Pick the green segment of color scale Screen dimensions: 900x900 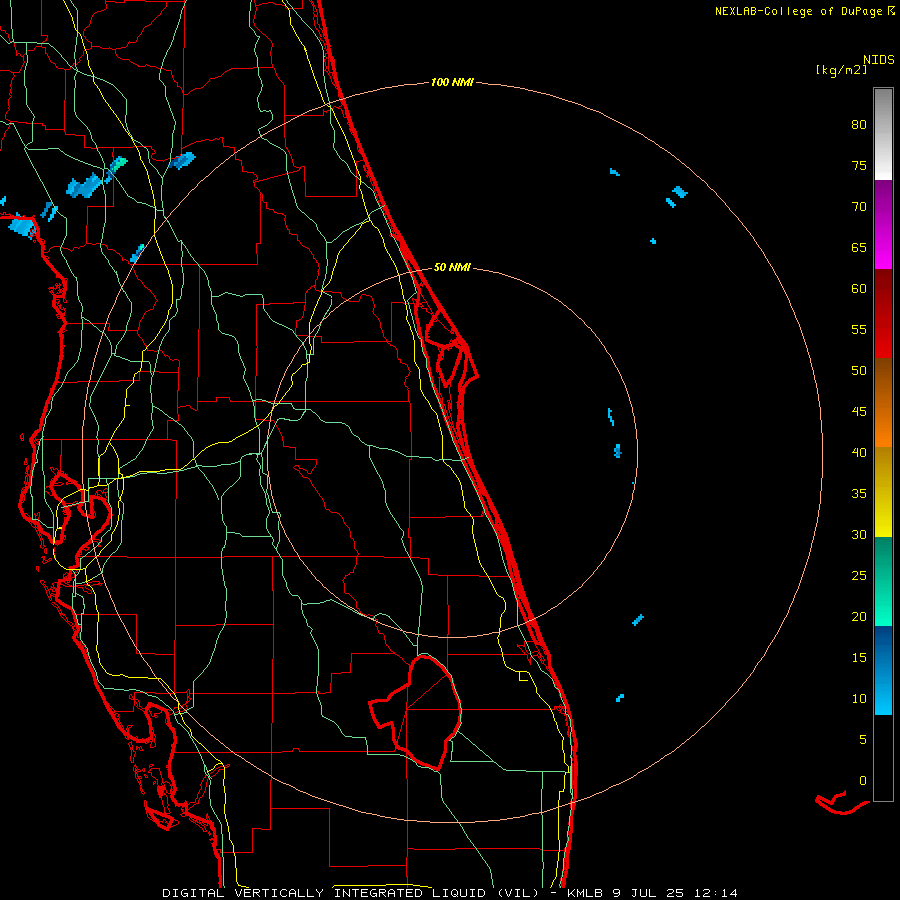tap(883, 581)
